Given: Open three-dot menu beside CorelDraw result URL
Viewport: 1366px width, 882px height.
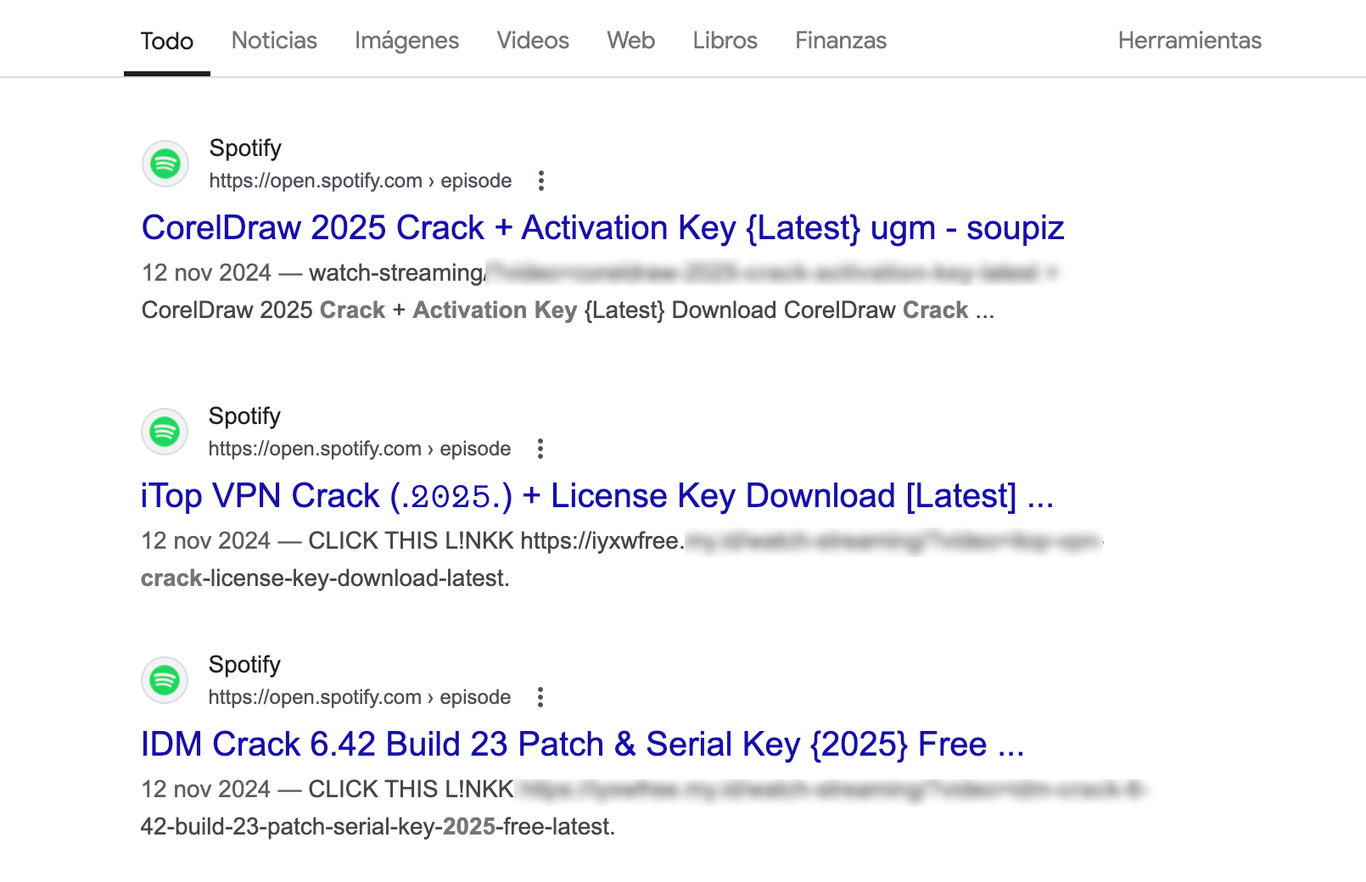Looking at the screenshot, I should (541, 181).
